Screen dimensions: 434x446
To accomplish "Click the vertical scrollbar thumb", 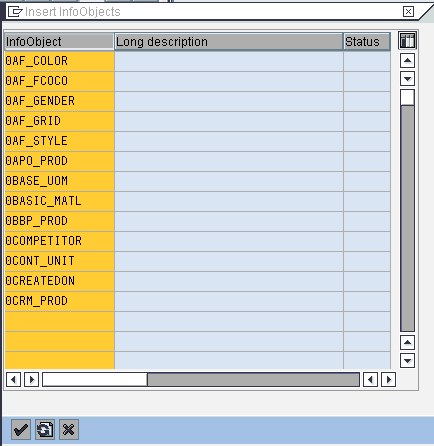I will 407,97.
